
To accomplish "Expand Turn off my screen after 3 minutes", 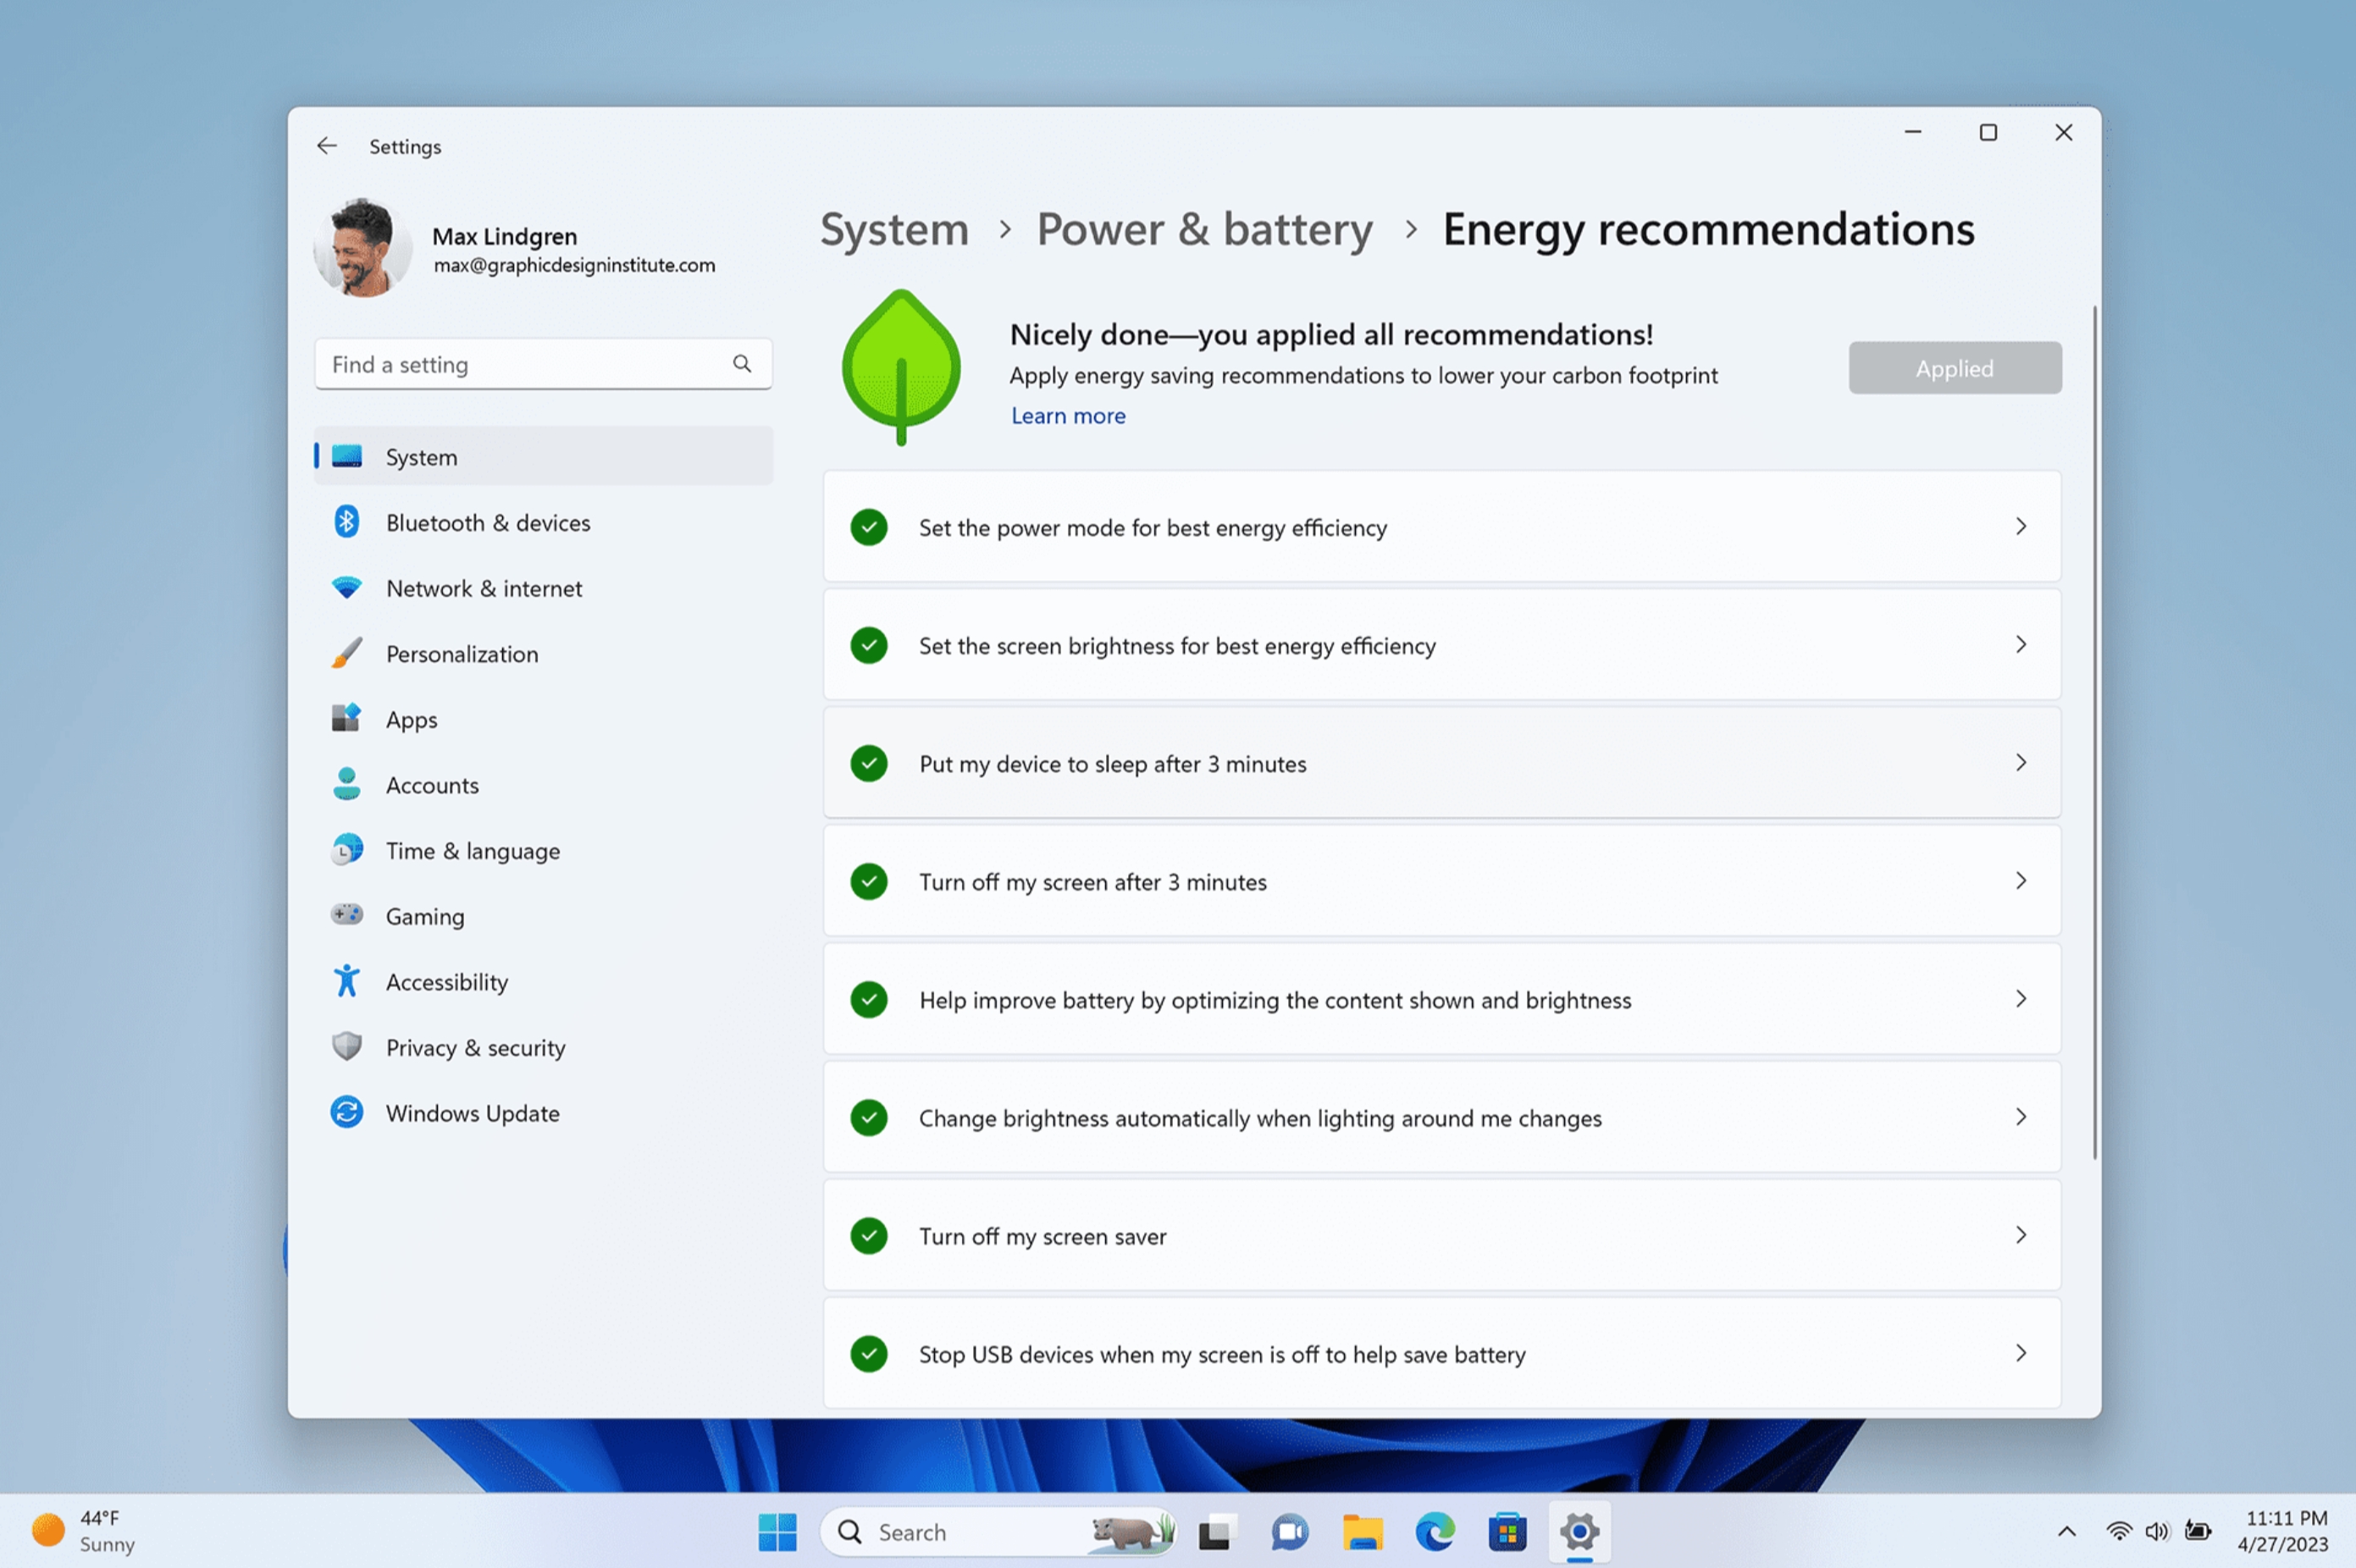I will point(2020,881).
